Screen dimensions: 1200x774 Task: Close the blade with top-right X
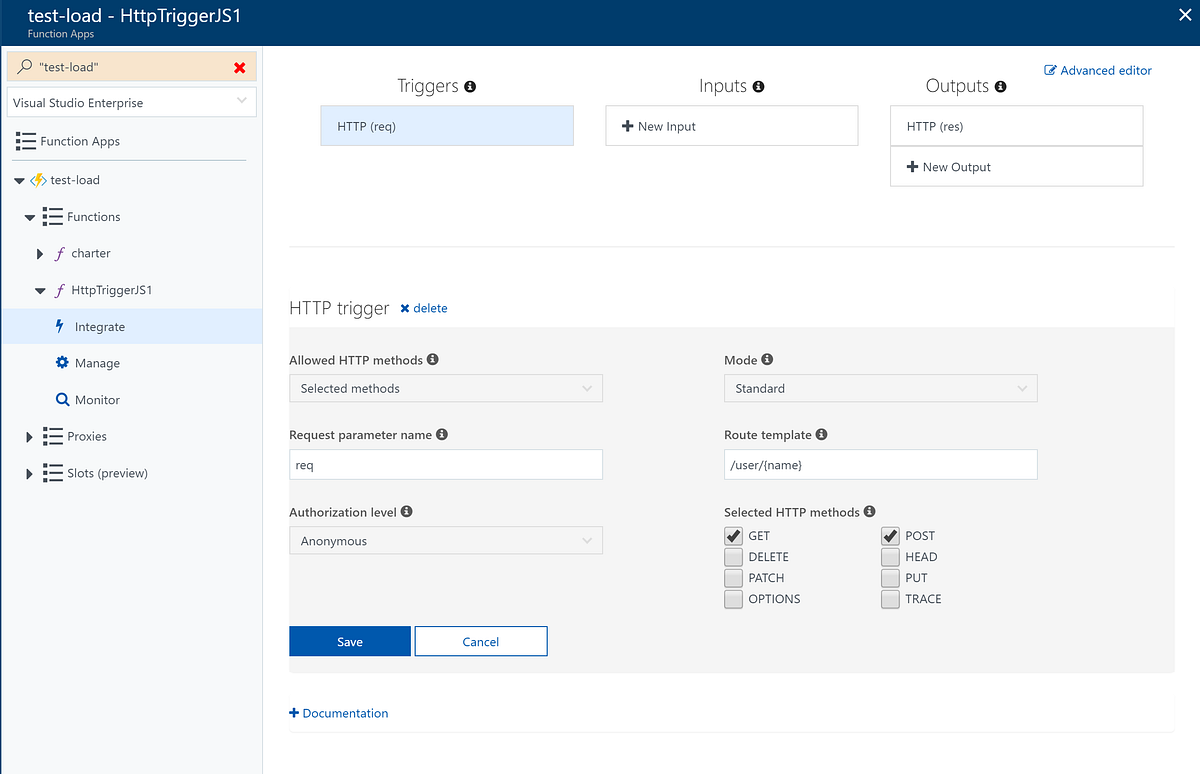click(x=1186, y=13)
